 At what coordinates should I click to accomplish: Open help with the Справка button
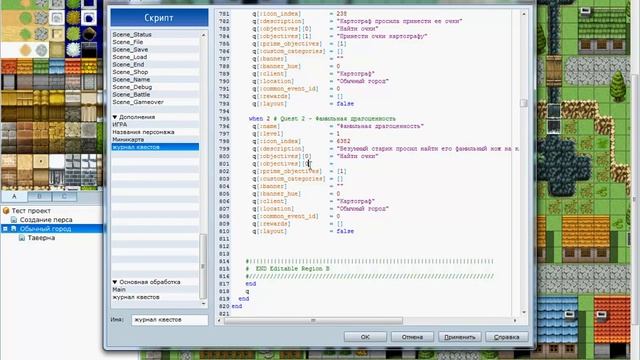pos(507,337)
